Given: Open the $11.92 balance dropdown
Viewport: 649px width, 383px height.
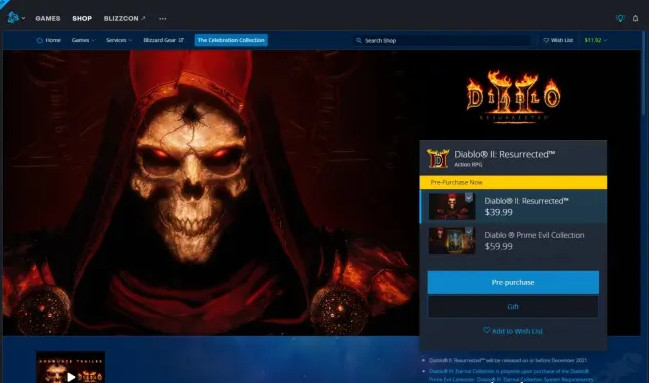Looking at the screenshot, I should point(596,40).
